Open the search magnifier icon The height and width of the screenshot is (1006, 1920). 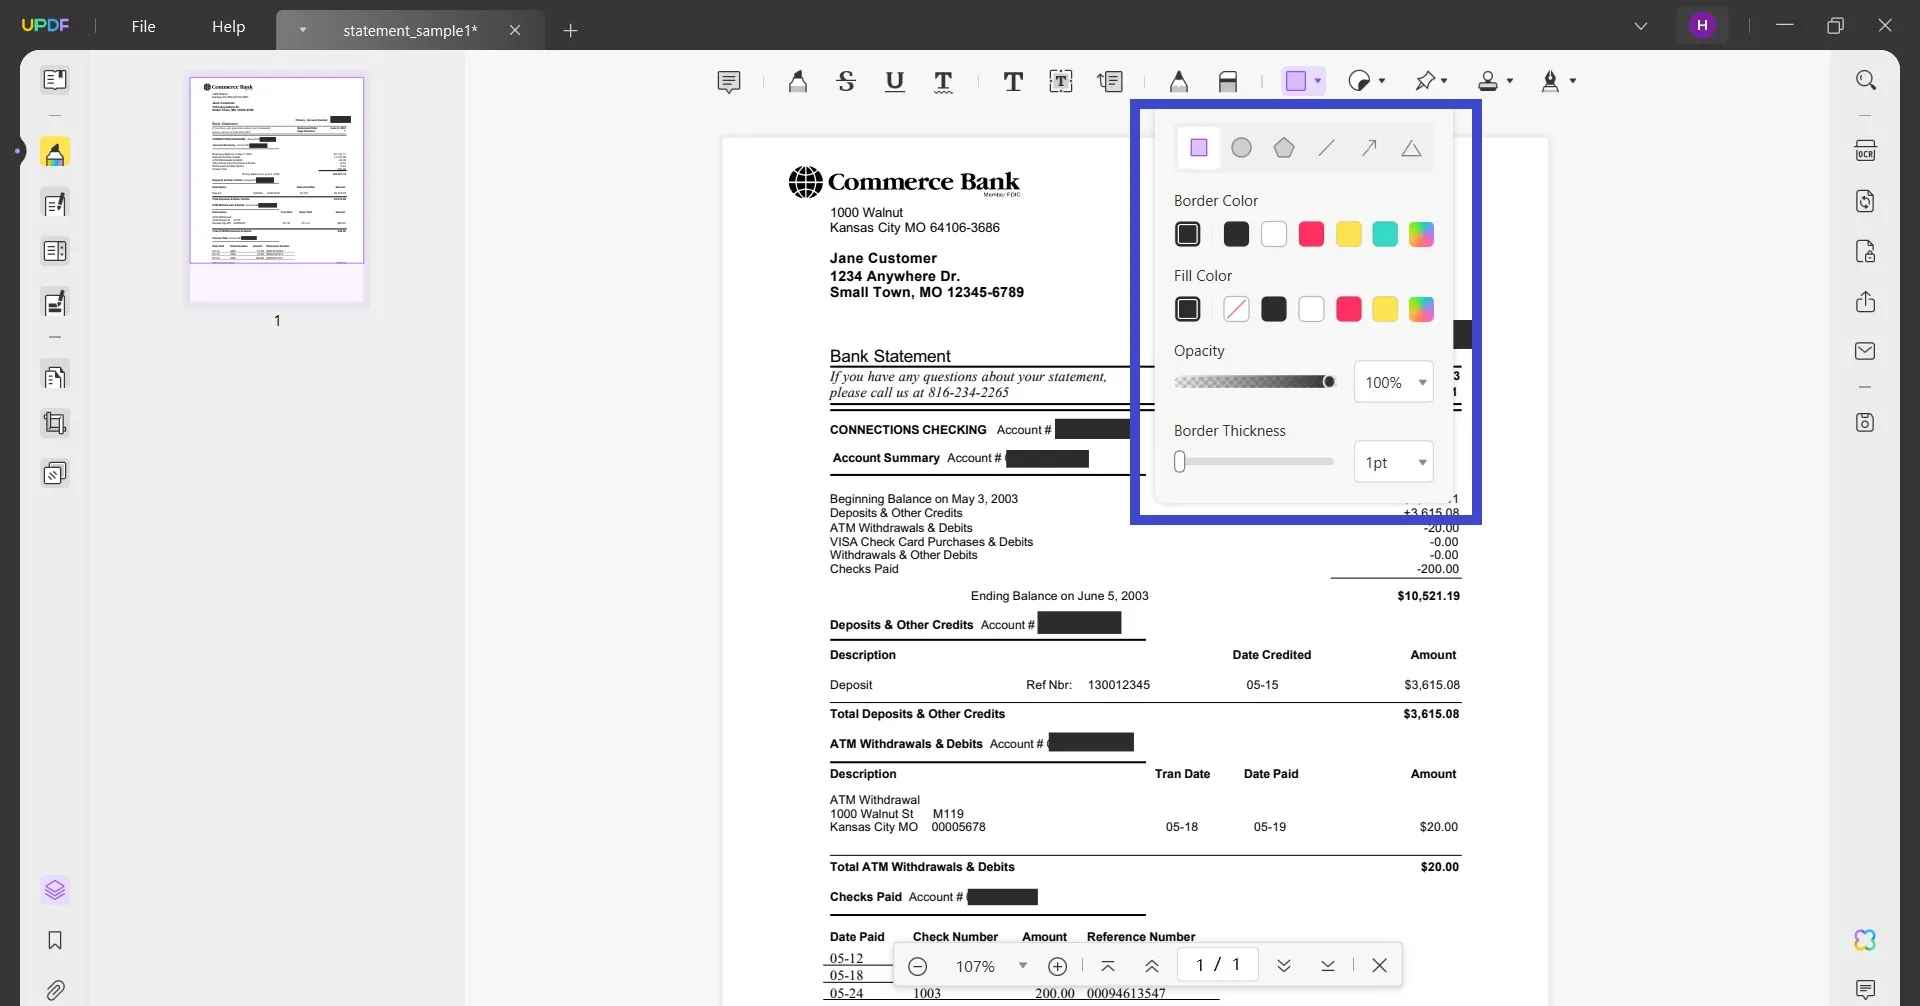pyautogui.click(x=1865, y=80)
